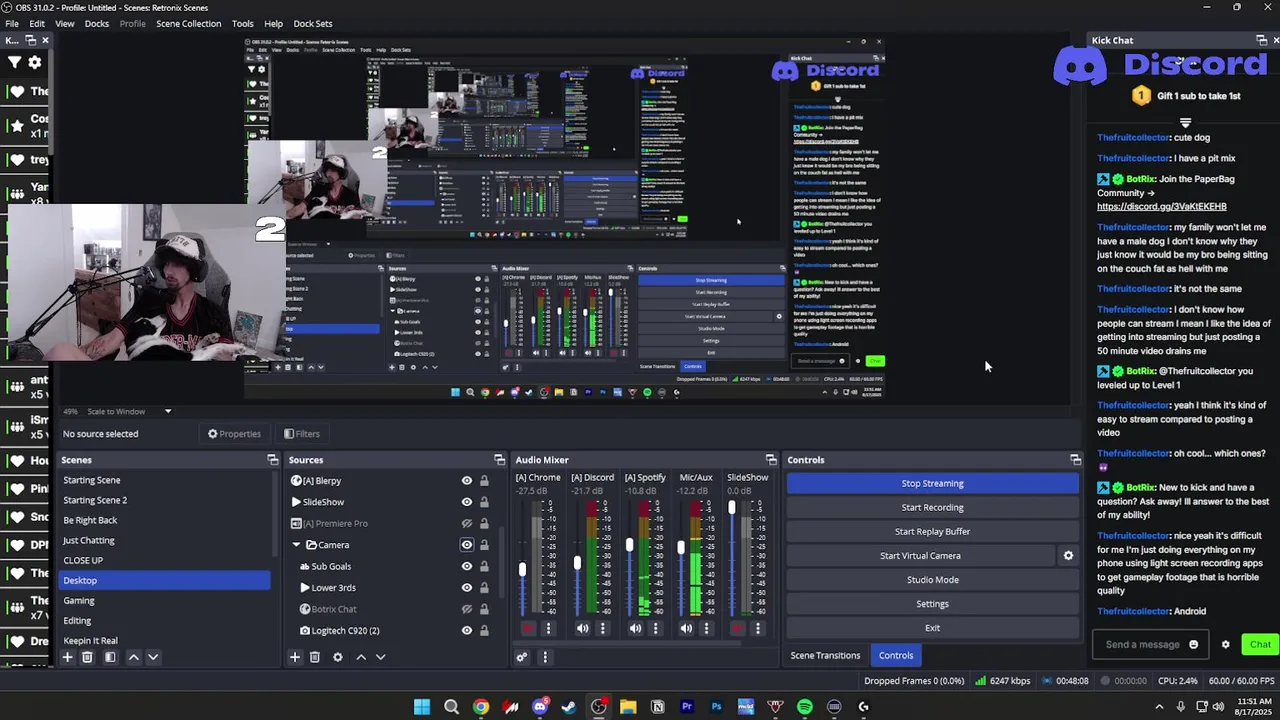Viewport: 1280px width, 720px height.
Task: Remove selected scene with the Scenes trash icon
Action: (x=87, y=657)
